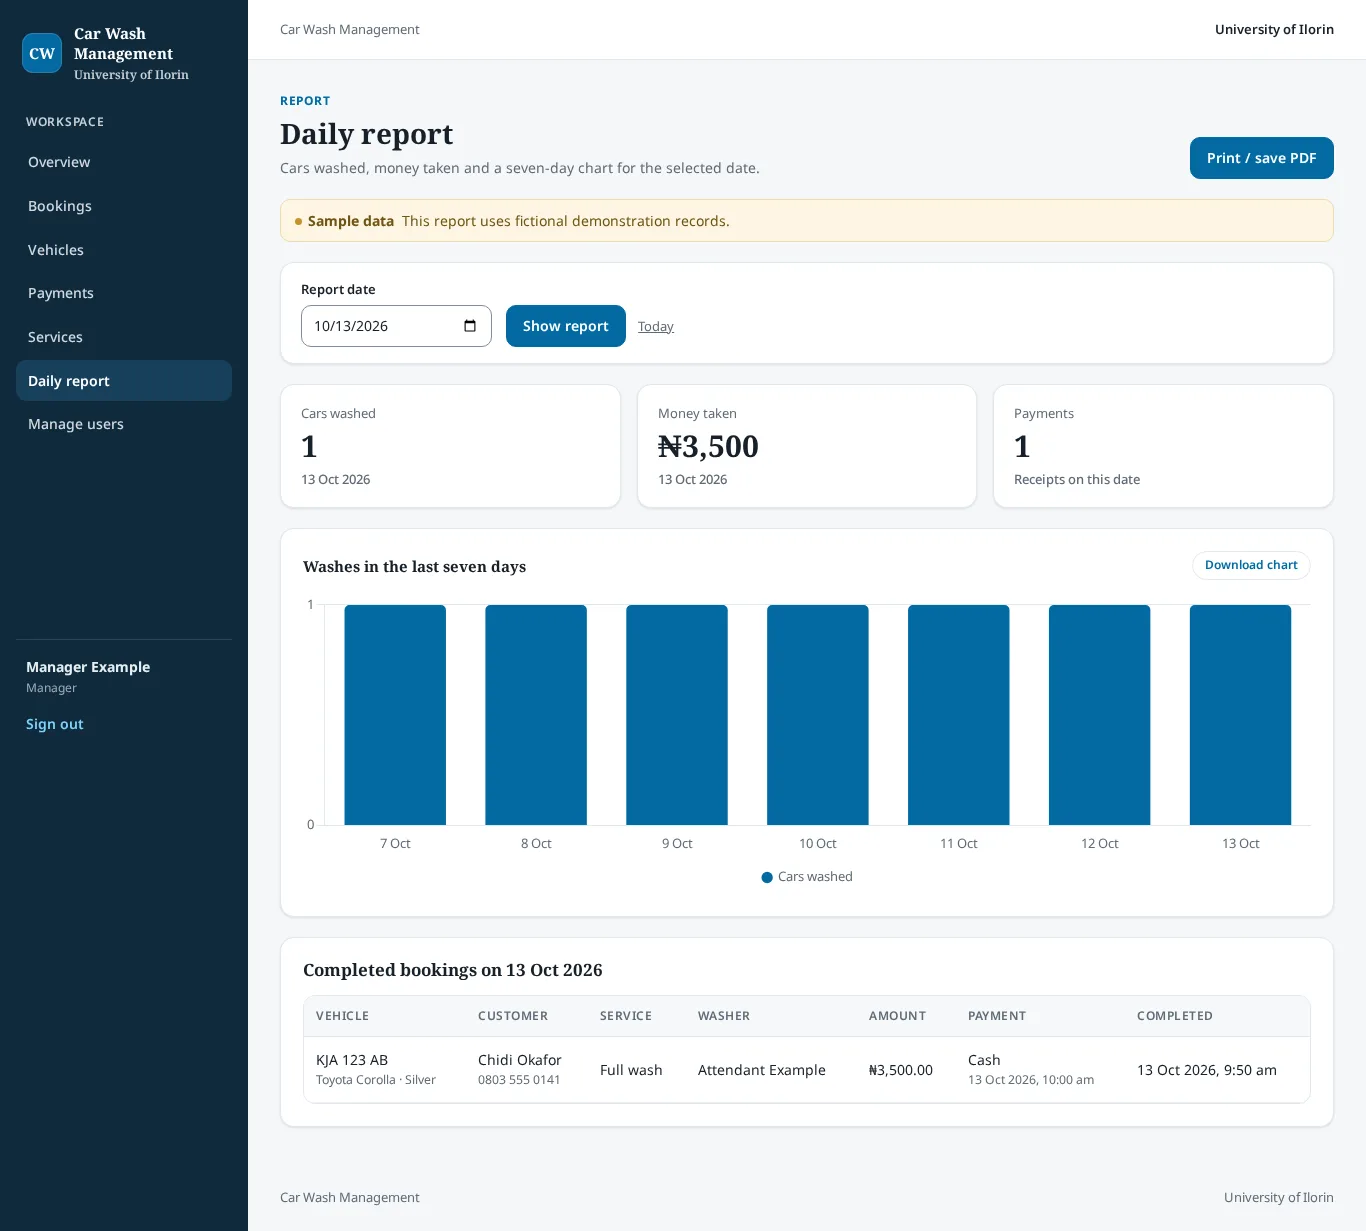Viewport: 1366px width, 1231px height.
Task: Click the 11 Oct chart bar
Action: pyautogui.click(x=959, y=715)
